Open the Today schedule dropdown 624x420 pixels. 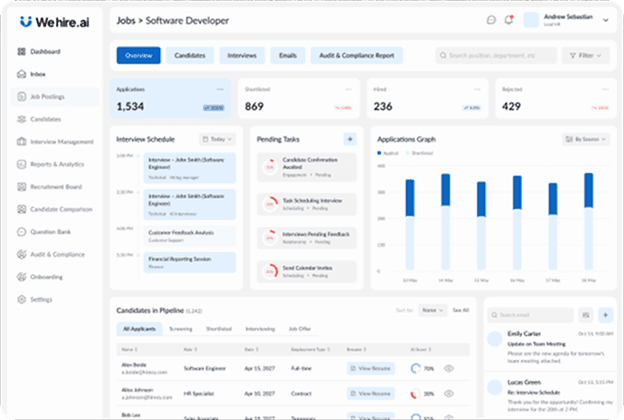[x=217, y=139]
